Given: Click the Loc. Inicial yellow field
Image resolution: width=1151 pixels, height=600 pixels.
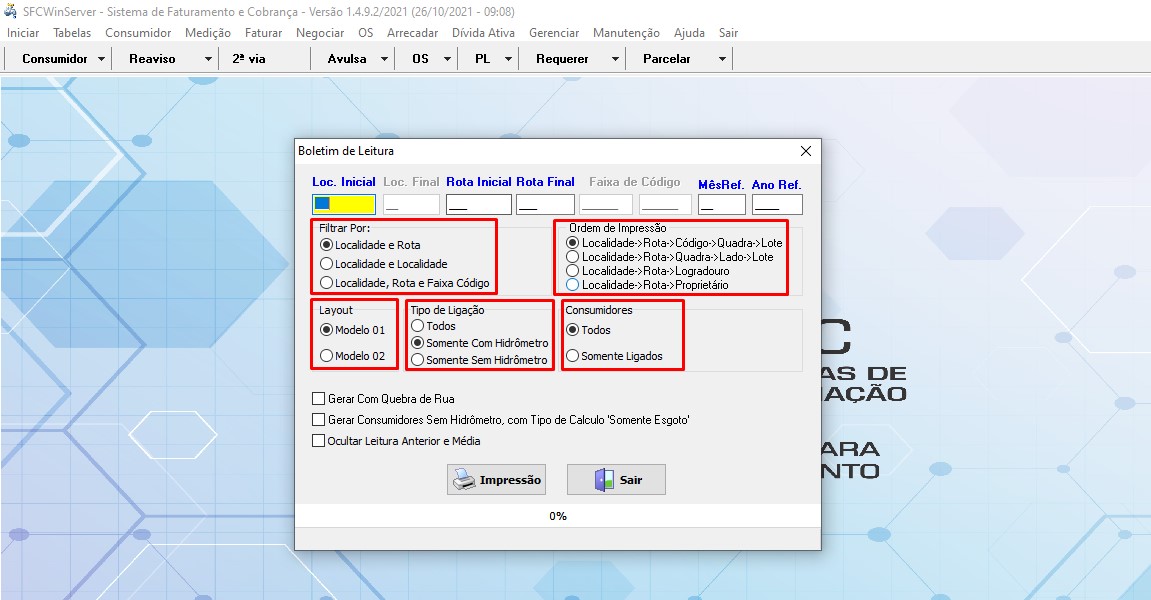Looking at the screenshot, I should pyautogui.click(x=344, y=205).
